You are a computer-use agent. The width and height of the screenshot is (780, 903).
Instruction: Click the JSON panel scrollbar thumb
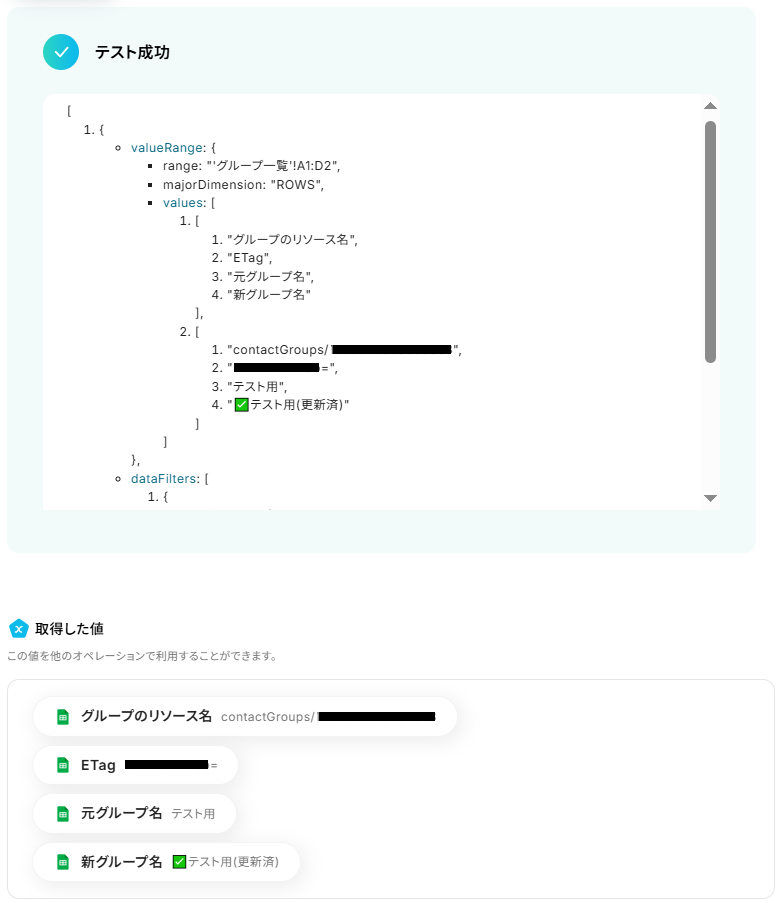tap(710, 242)
